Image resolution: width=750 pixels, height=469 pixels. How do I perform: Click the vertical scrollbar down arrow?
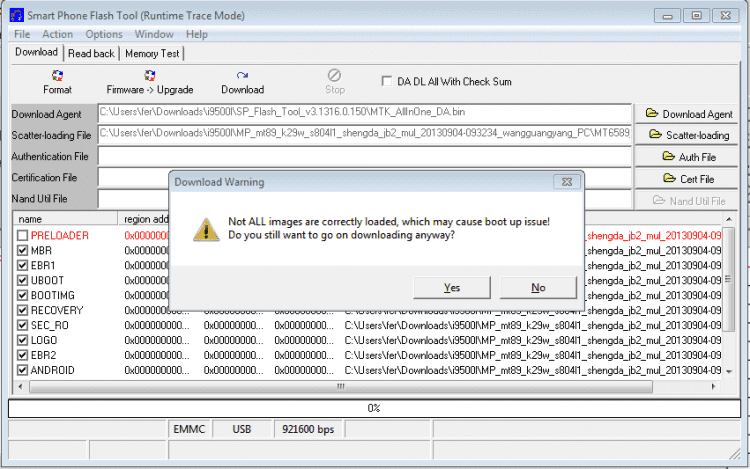point(728,371)
